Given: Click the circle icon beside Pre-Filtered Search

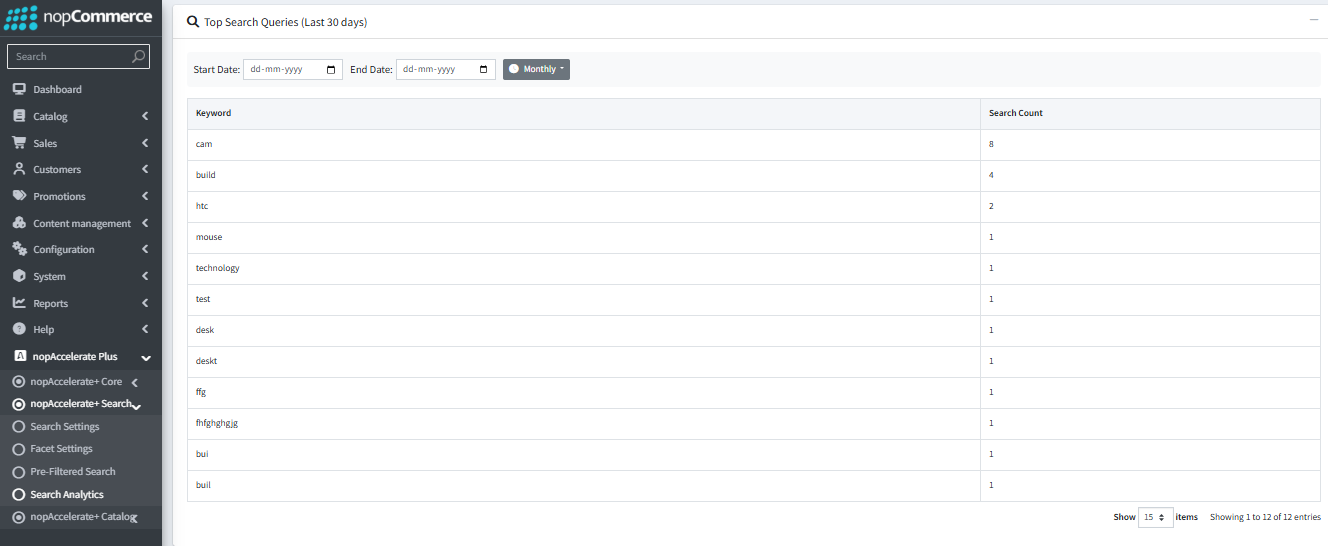Looking at the screenshot, I should [18, 472].
